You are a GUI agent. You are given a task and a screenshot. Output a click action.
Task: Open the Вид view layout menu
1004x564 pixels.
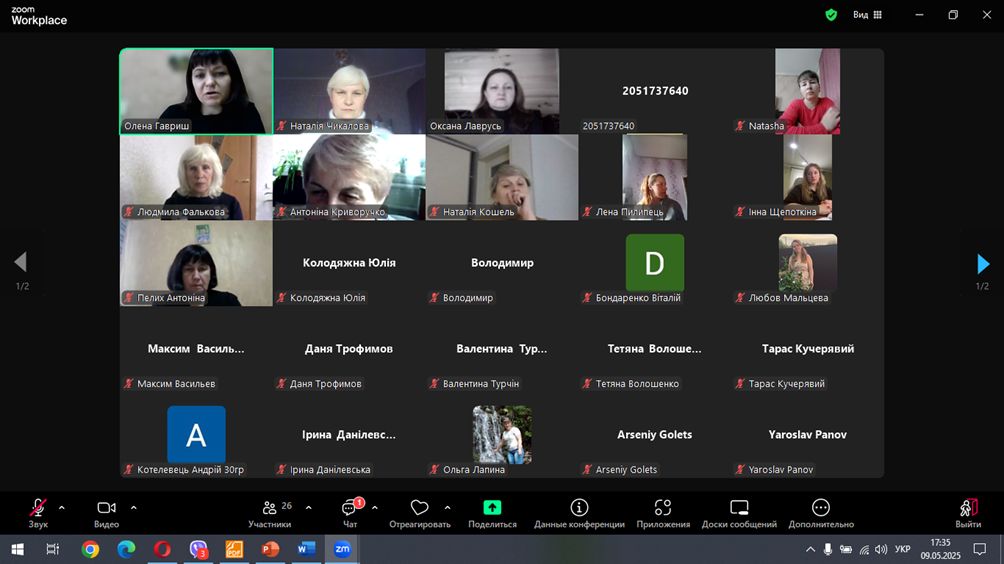867,15
